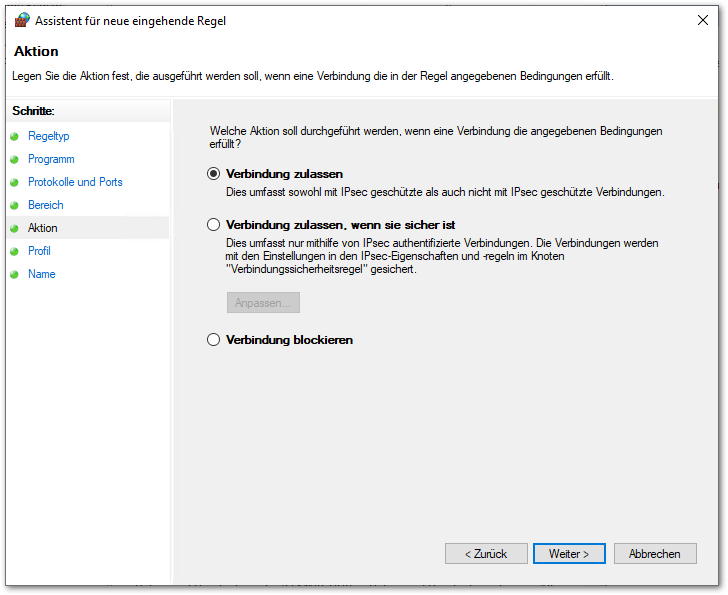Go to the Regeltyp step label
728x595 pixels.
click(48, 136)
